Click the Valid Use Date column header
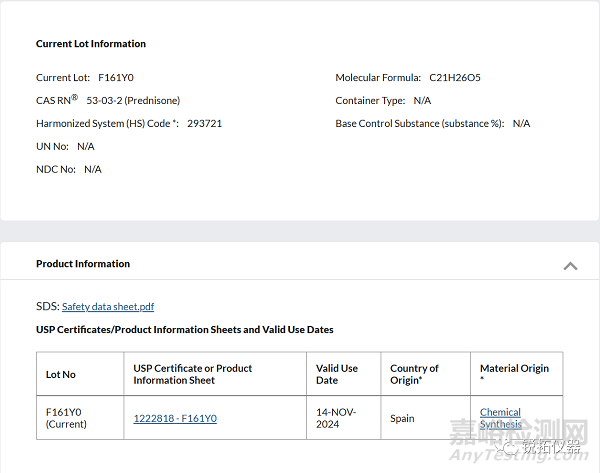This screenshot has width=600, height=473. (x=337, y=374)
